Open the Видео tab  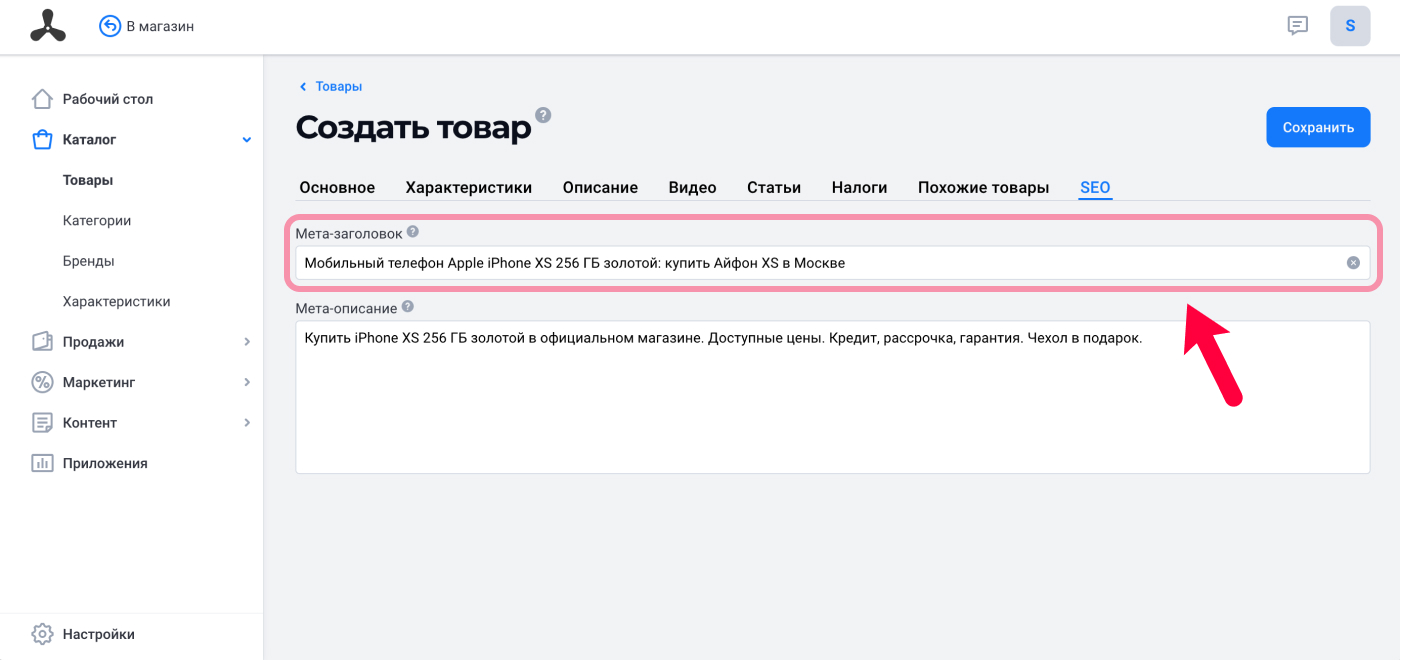point(692,188)
